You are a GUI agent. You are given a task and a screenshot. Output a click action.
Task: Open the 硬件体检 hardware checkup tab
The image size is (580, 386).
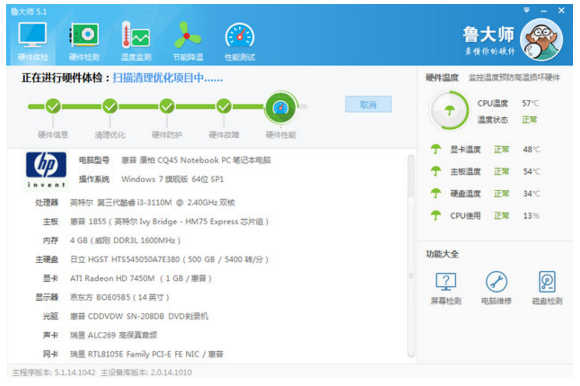(33, 41)
